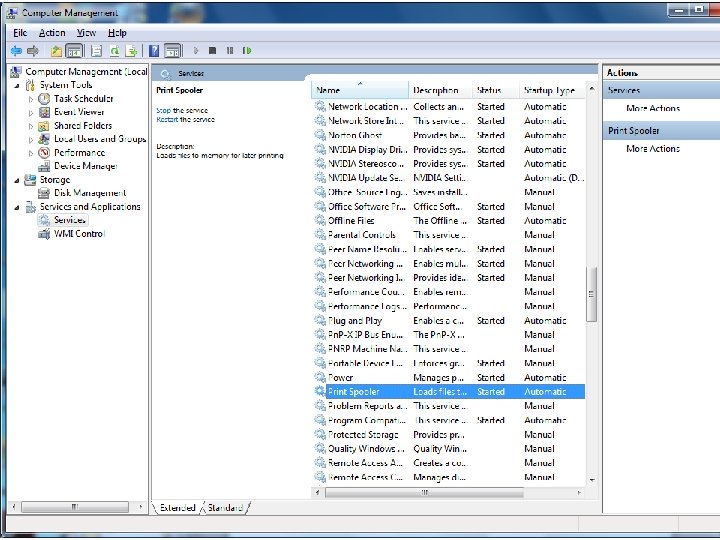This screenshot has height=540, width=720.
Task: Click the vertical scrollbar thumb of services list
Action: point(591,294)
